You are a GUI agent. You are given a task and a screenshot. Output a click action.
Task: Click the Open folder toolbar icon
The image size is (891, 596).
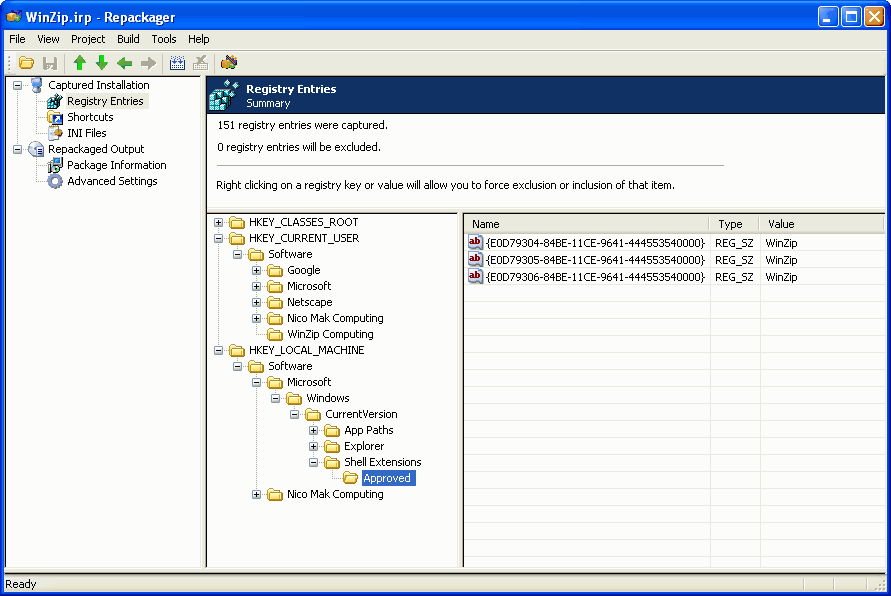point(27,63)
